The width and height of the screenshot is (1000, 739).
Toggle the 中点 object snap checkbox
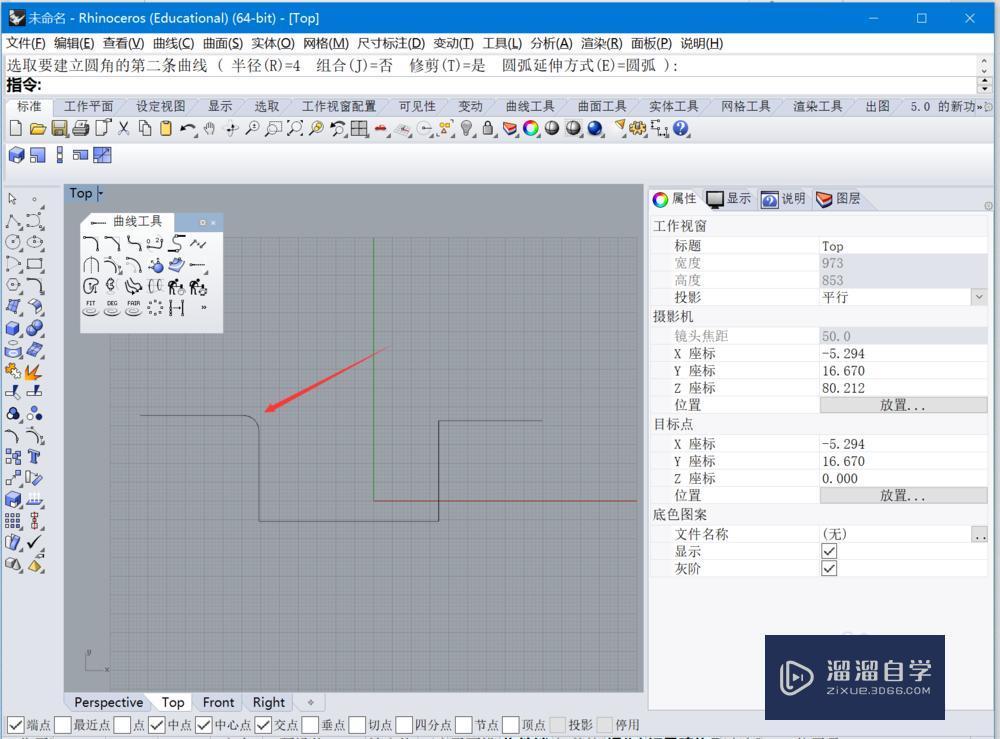pyautogui.click(x=157, y=725)
